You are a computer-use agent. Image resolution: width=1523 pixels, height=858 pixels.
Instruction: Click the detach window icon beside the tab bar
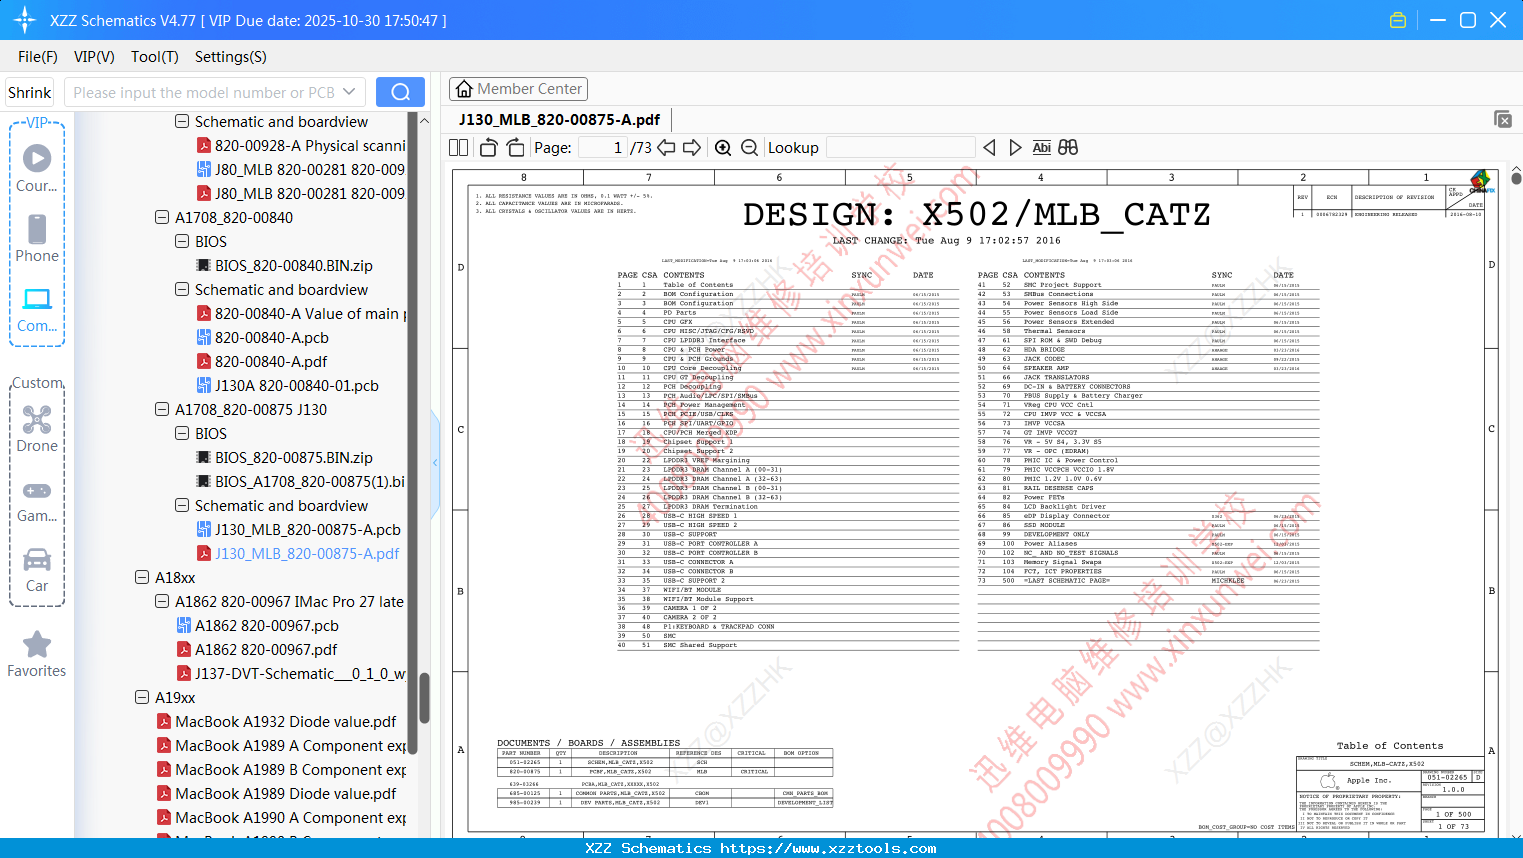(x=1503, y=119)
